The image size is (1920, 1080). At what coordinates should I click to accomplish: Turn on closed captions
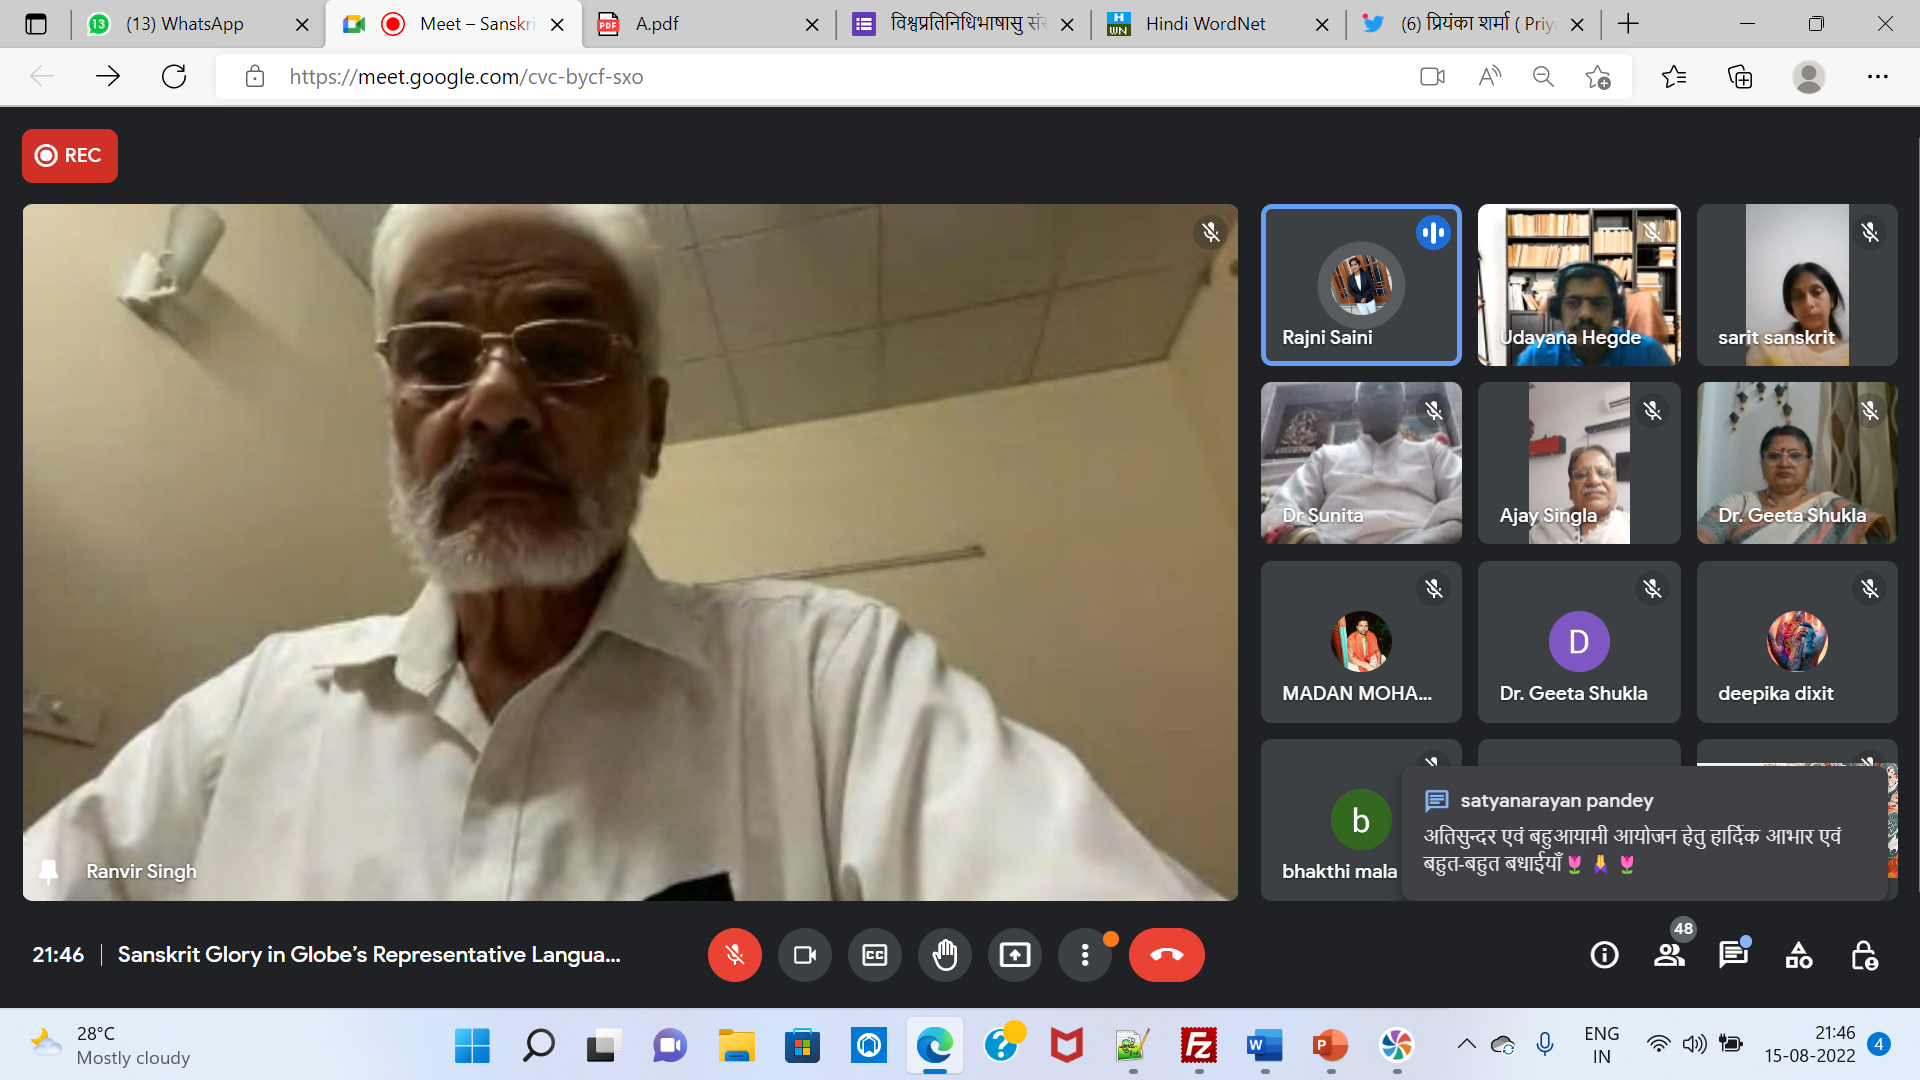[x=874, y=955]
